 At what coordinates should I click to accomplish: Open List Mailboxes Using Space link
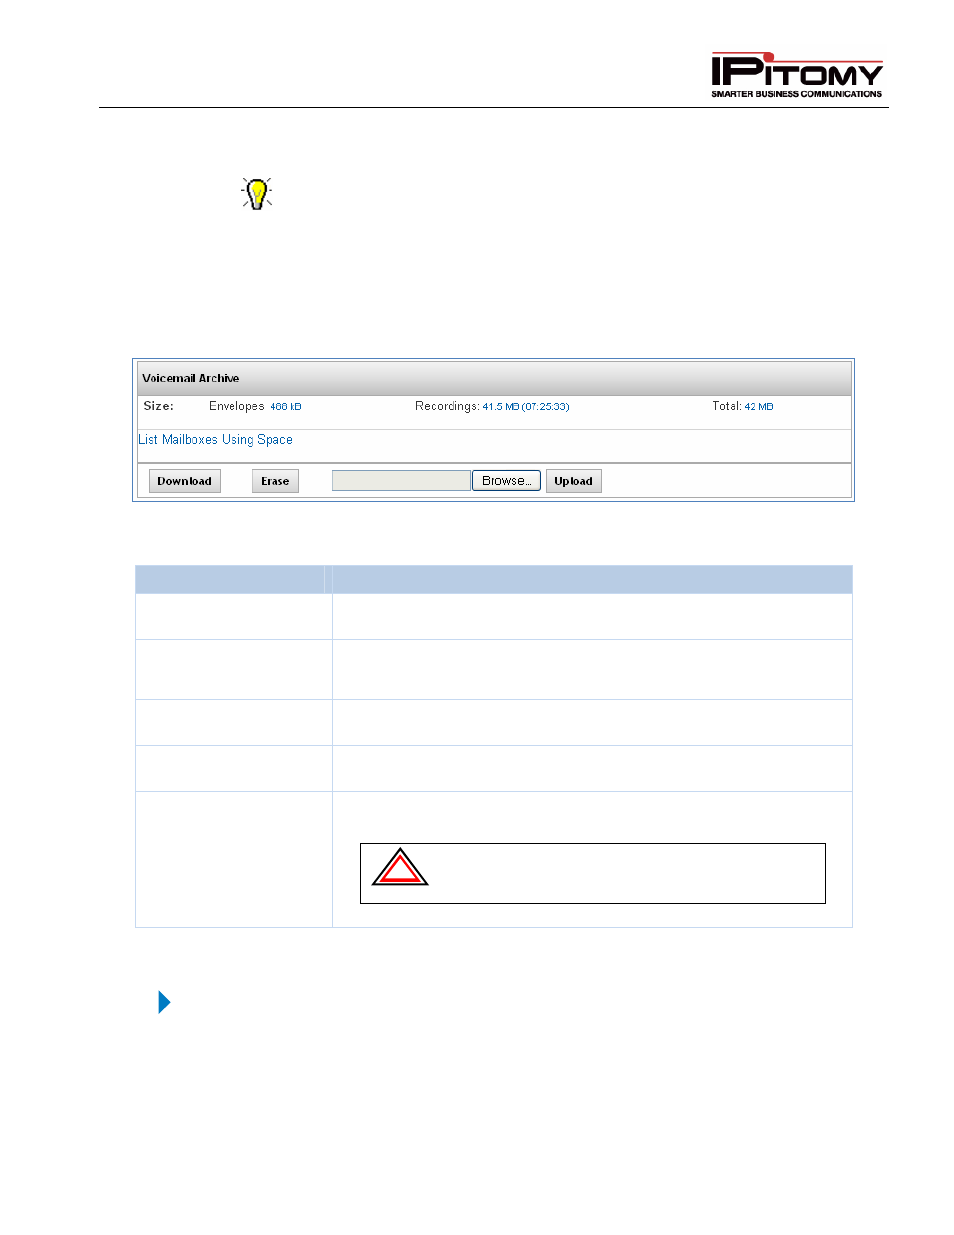pyautogui.click(x=216, y=440)
